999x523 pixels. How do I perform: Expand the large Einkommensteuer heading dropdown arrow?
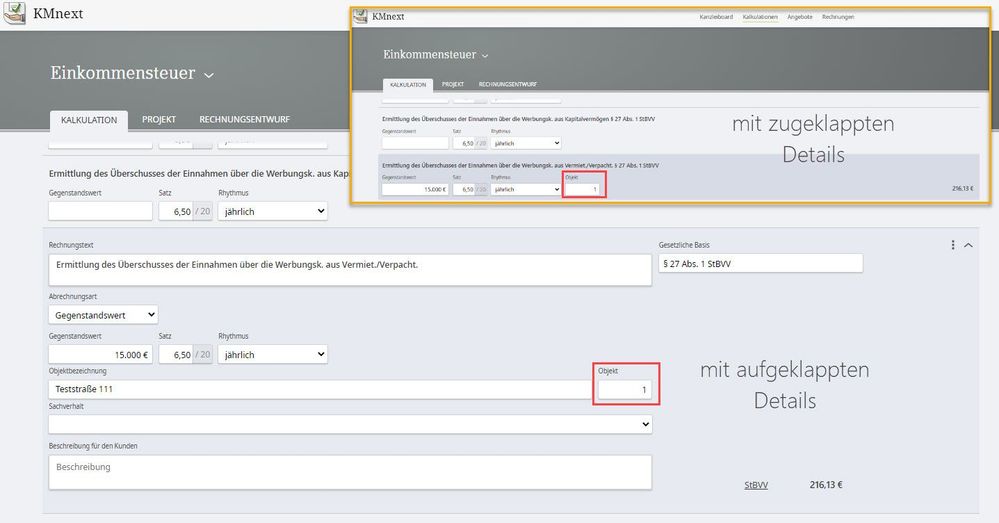point(209,74)
